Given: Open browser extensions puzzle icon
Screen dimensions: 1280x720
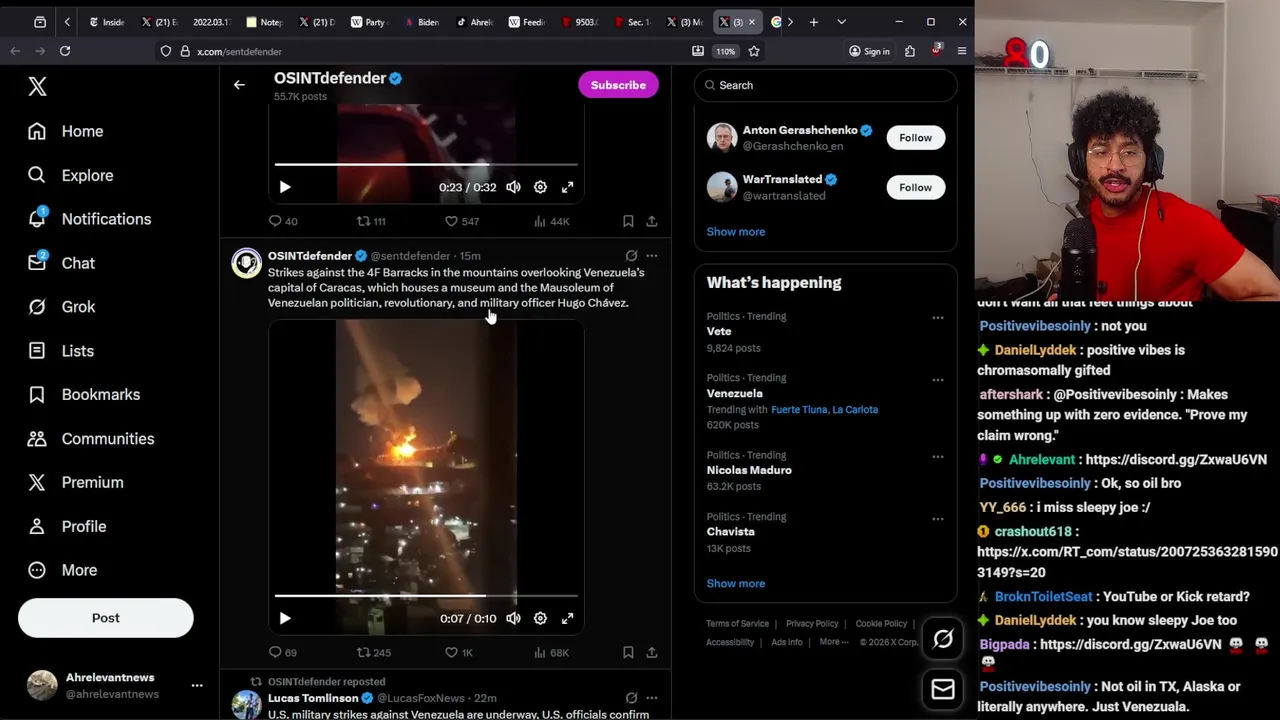Looking at the screenshot, I should 910,51.
